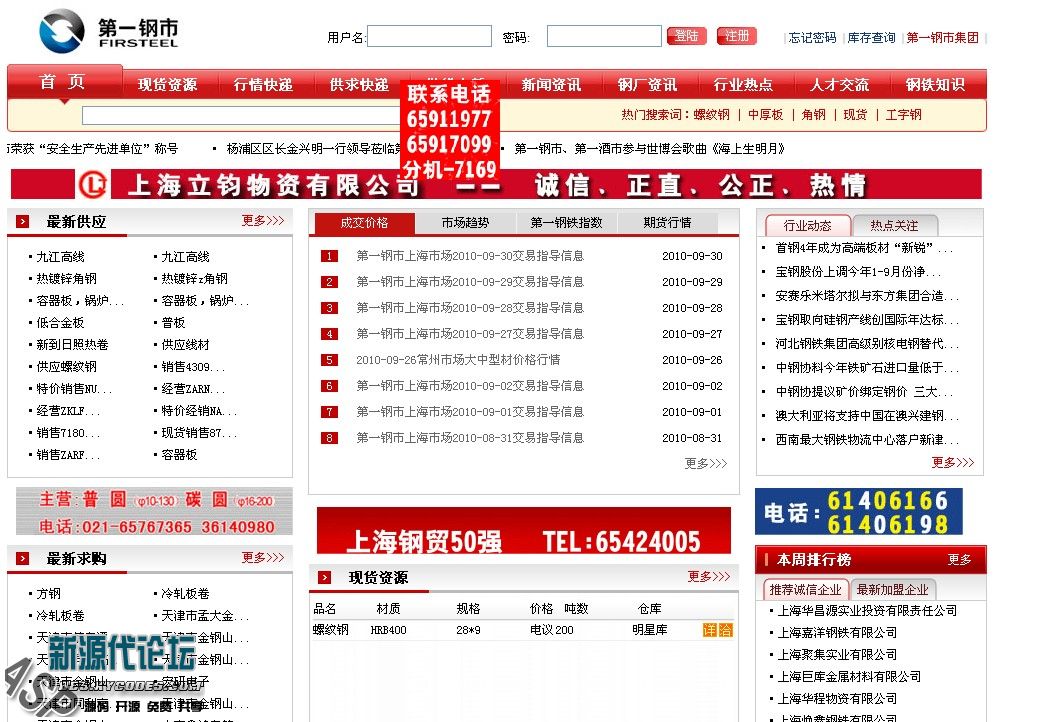Switch to the 第一钢铁指数 tab
The height and width of the screenshot is (722, 1057).
pos(566,223)
